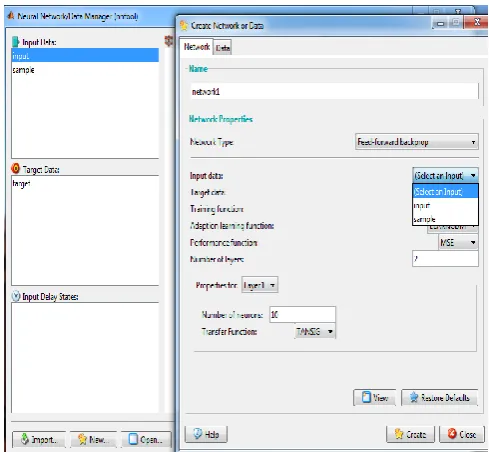Click the Help button
The image size is (489, 452).
point(206,434)
